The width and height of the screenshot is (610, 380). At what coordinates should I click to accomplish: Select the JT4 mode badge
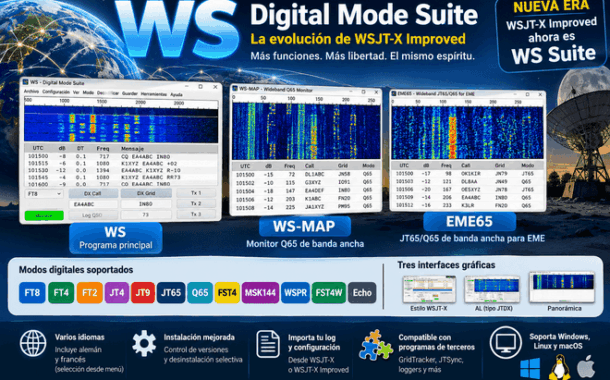click(x=116, y=292)
